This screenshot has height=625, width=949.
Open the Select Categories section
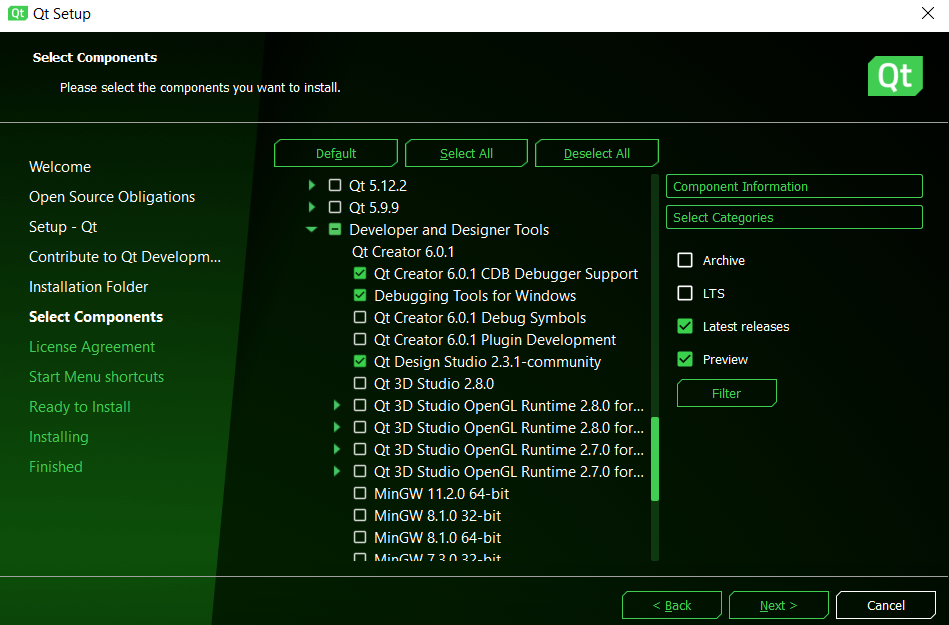[x=794, y=217]
